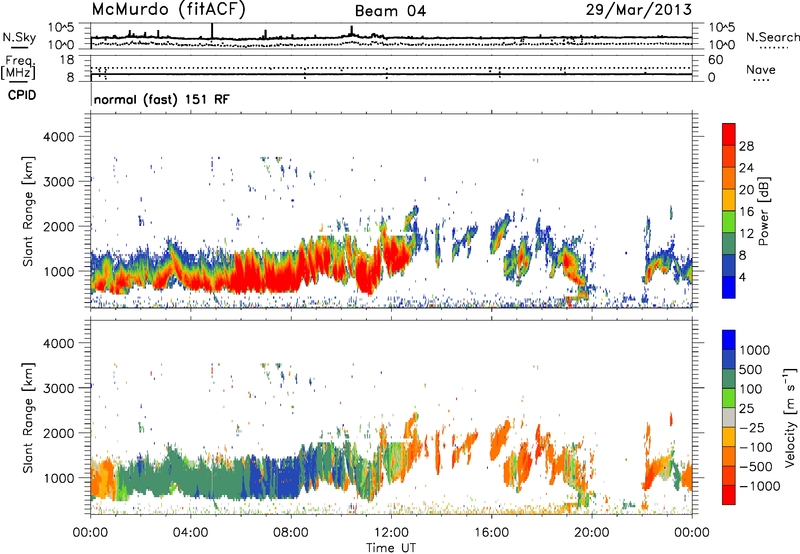Click the "Power [dB]" colorbar title
This screenshot has height=554, width=800.
pyautogui.click(x=764, y=211)
